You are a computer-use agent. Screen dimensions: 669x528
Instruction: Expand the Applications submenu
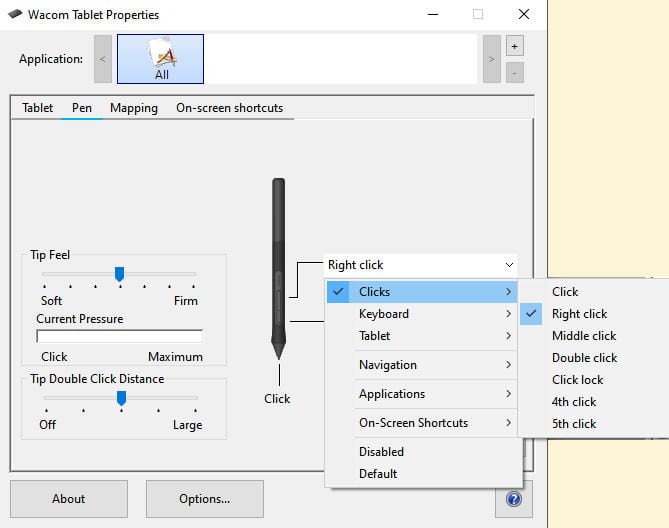pyautogui.click(x=422, y=394)
